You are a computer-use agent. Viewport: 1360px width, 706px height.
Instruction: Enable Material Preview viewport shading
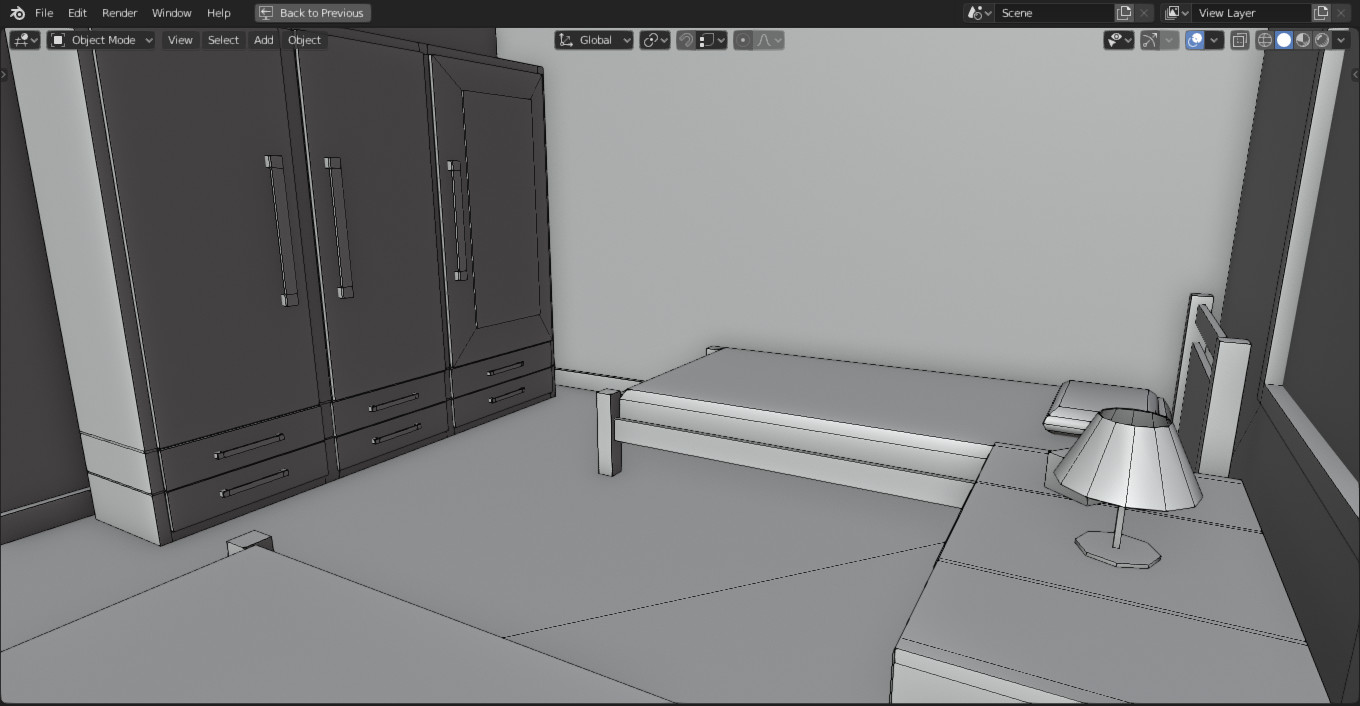click(x=1301, y=40)
